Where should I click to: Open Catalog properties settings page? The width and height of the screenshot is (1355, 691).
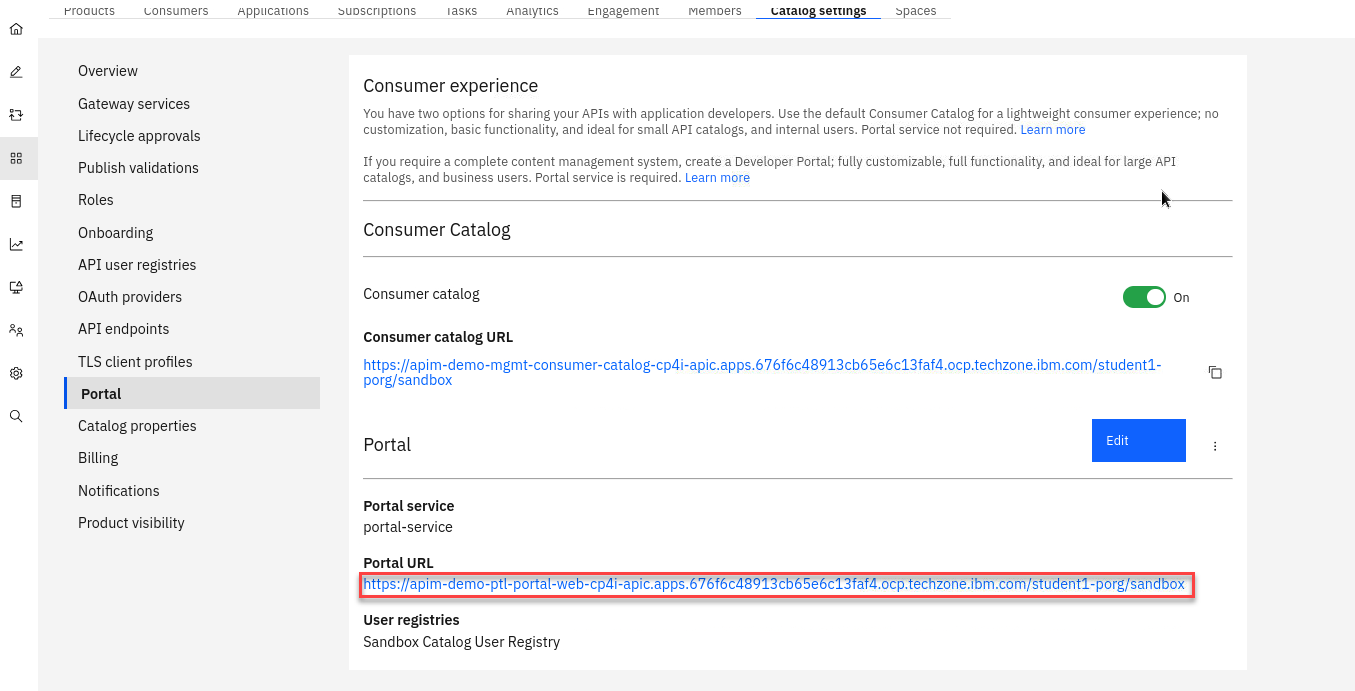(137, 426)
